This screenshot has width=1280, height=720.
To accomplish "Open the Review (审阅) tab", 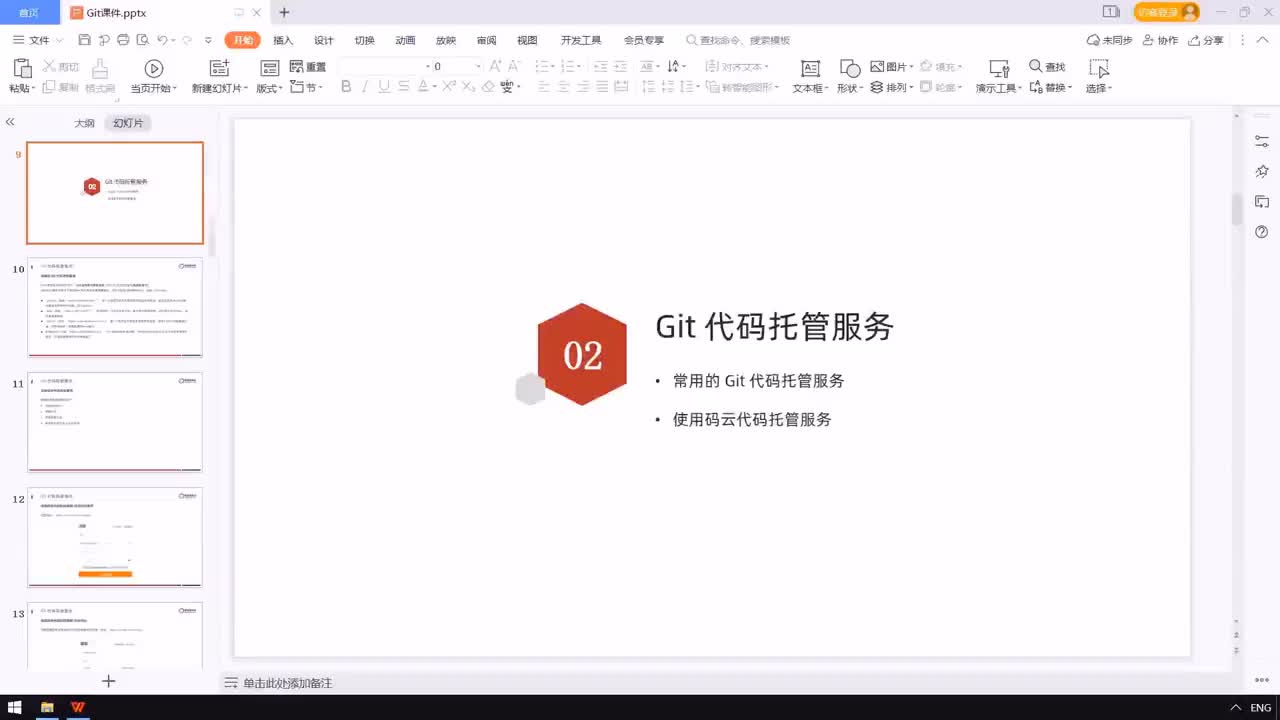I will click(486, 40).
